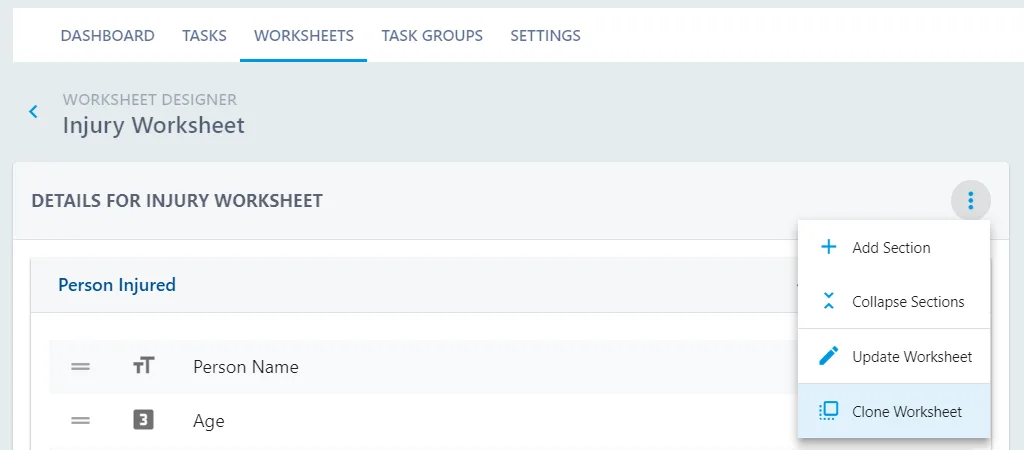Image resolution: width=1024 pixels, height=450 pixels.
Task: Grab the drag handle for Age row
Action: pyautogui.click(x=80, y=421)
